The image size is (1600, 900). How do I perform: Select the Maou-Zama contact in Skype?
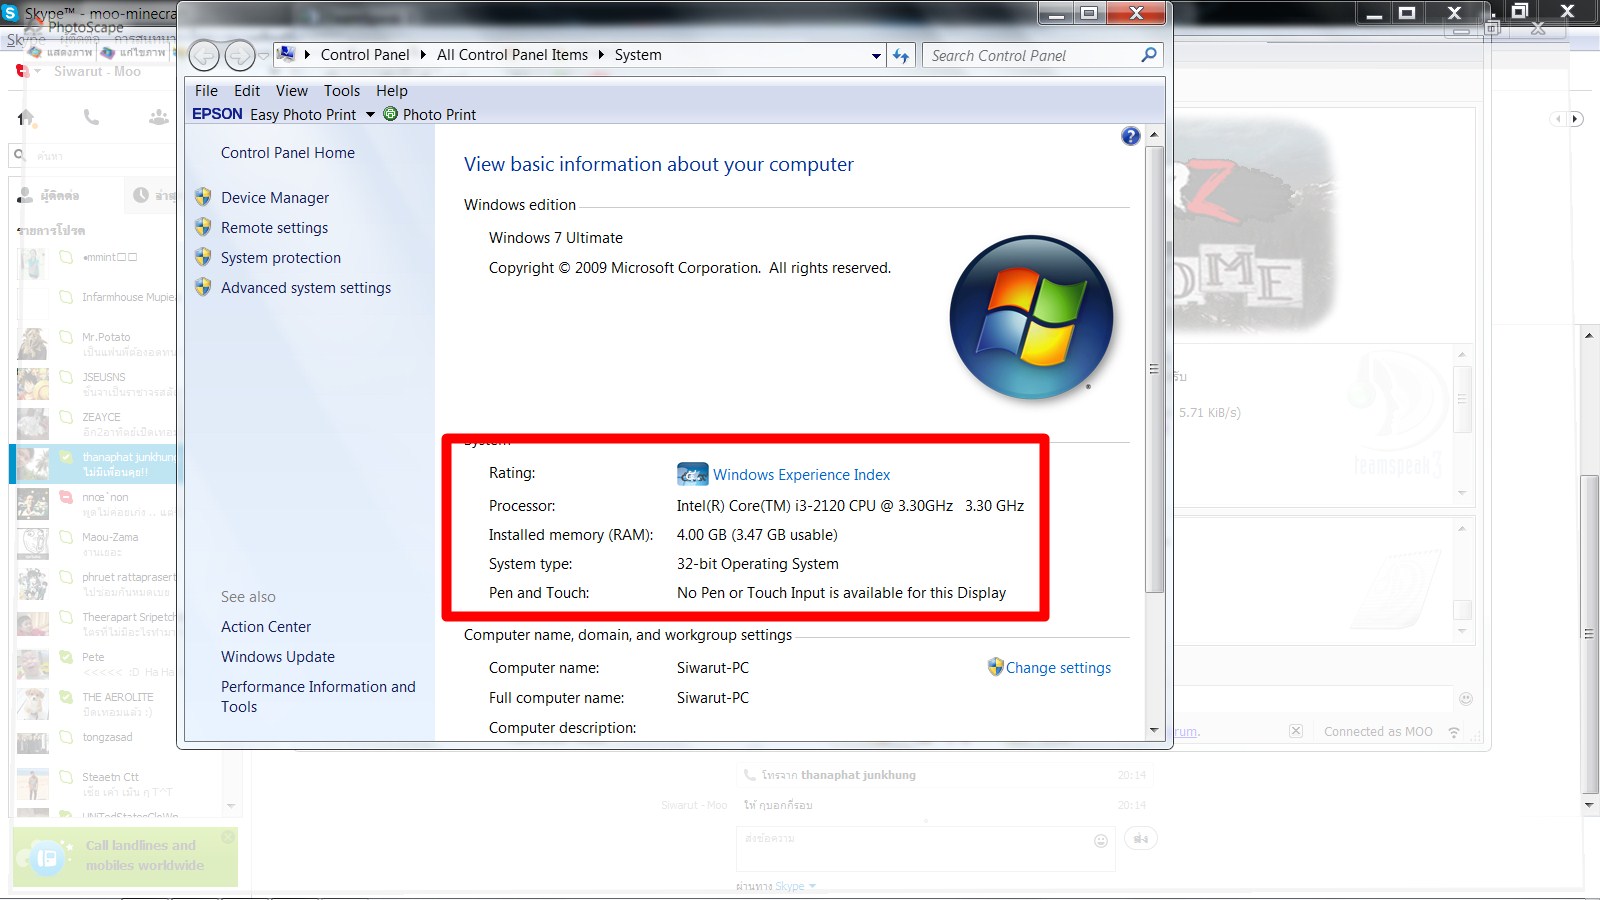pos(96,544)
